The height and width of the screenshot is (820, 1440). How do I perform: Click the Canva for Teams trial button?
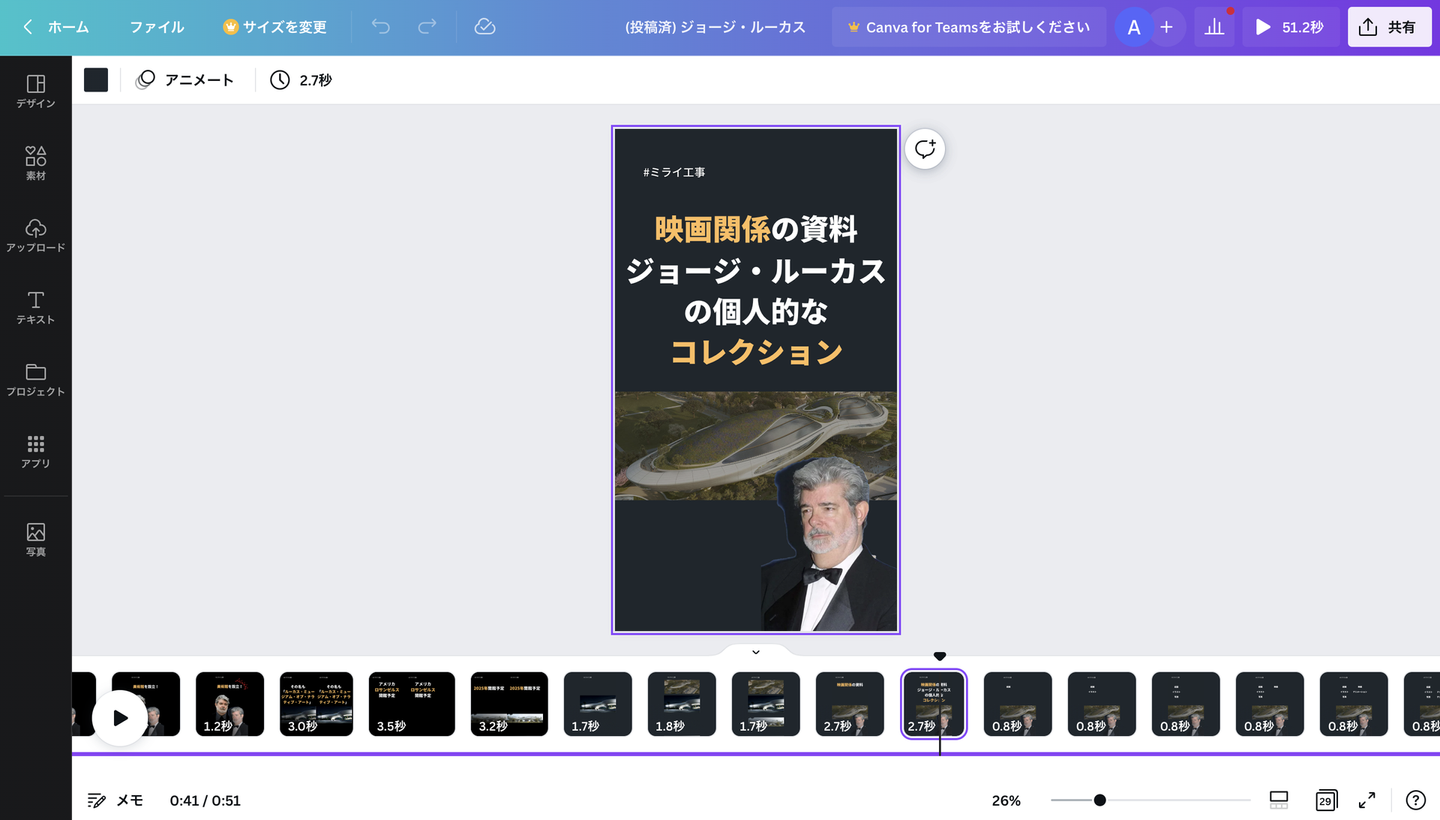click(968, 27)
